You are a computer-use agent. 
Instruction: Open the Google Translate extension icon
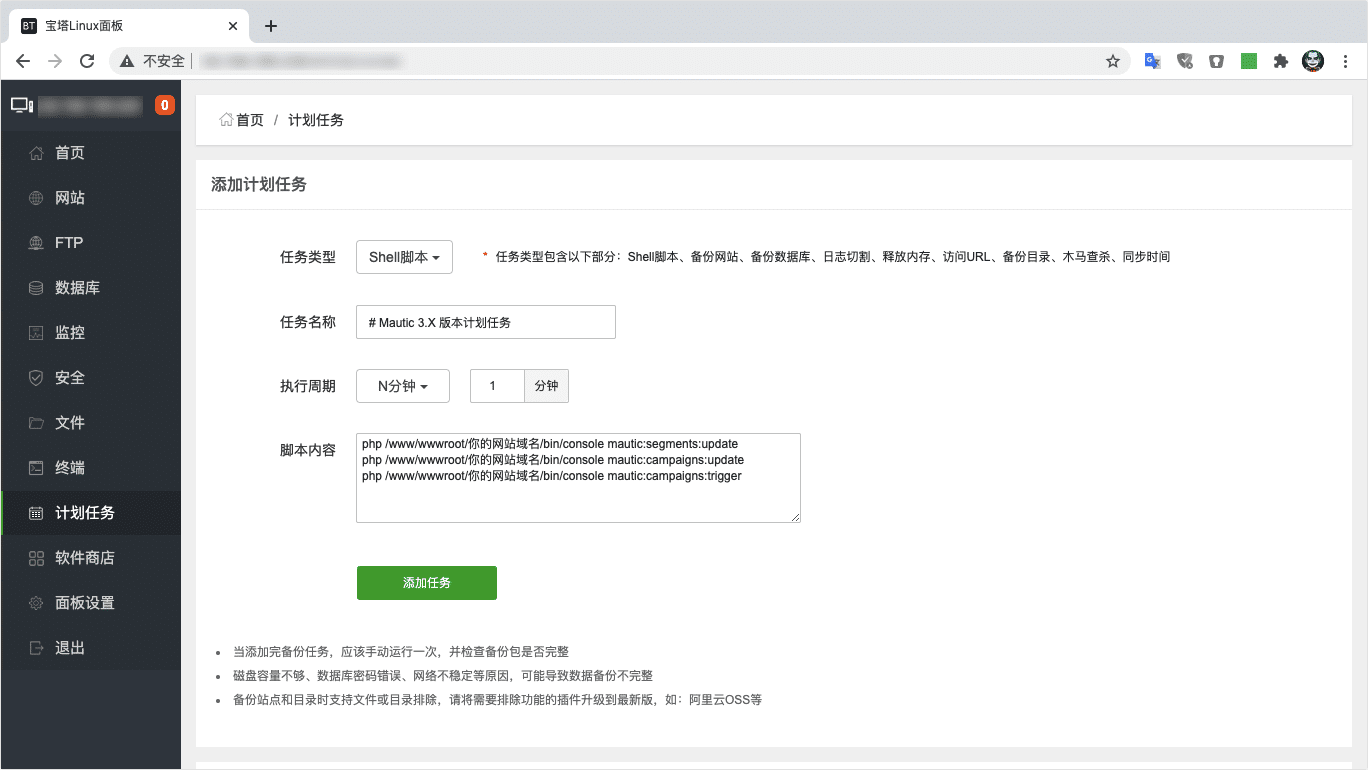[1153, 61]
